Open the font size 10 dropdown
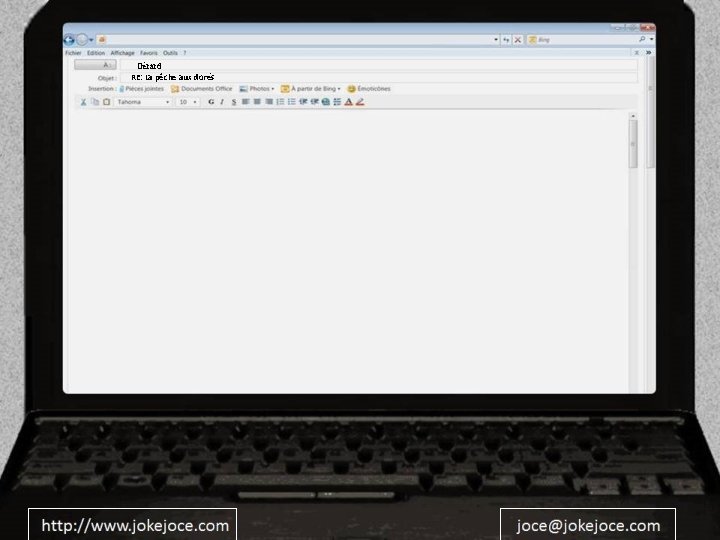Viewport: 720px width, 540px height. [x=188, y=102]
